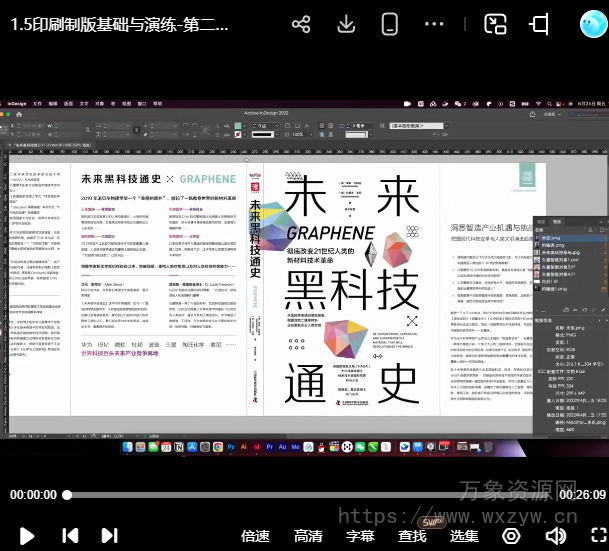Click the picture-in-picture icon

click(x=495, y=24)
